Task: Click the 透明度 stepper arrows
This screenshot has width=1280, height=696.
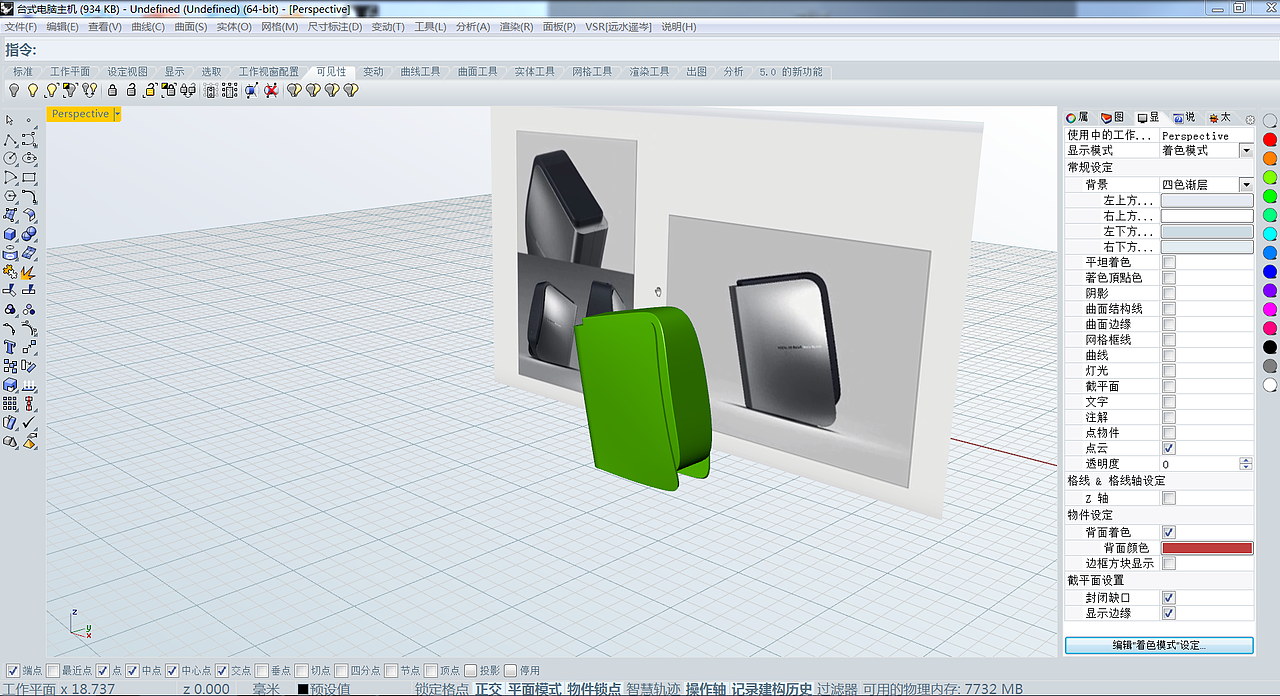Action: coord(1246,464)
